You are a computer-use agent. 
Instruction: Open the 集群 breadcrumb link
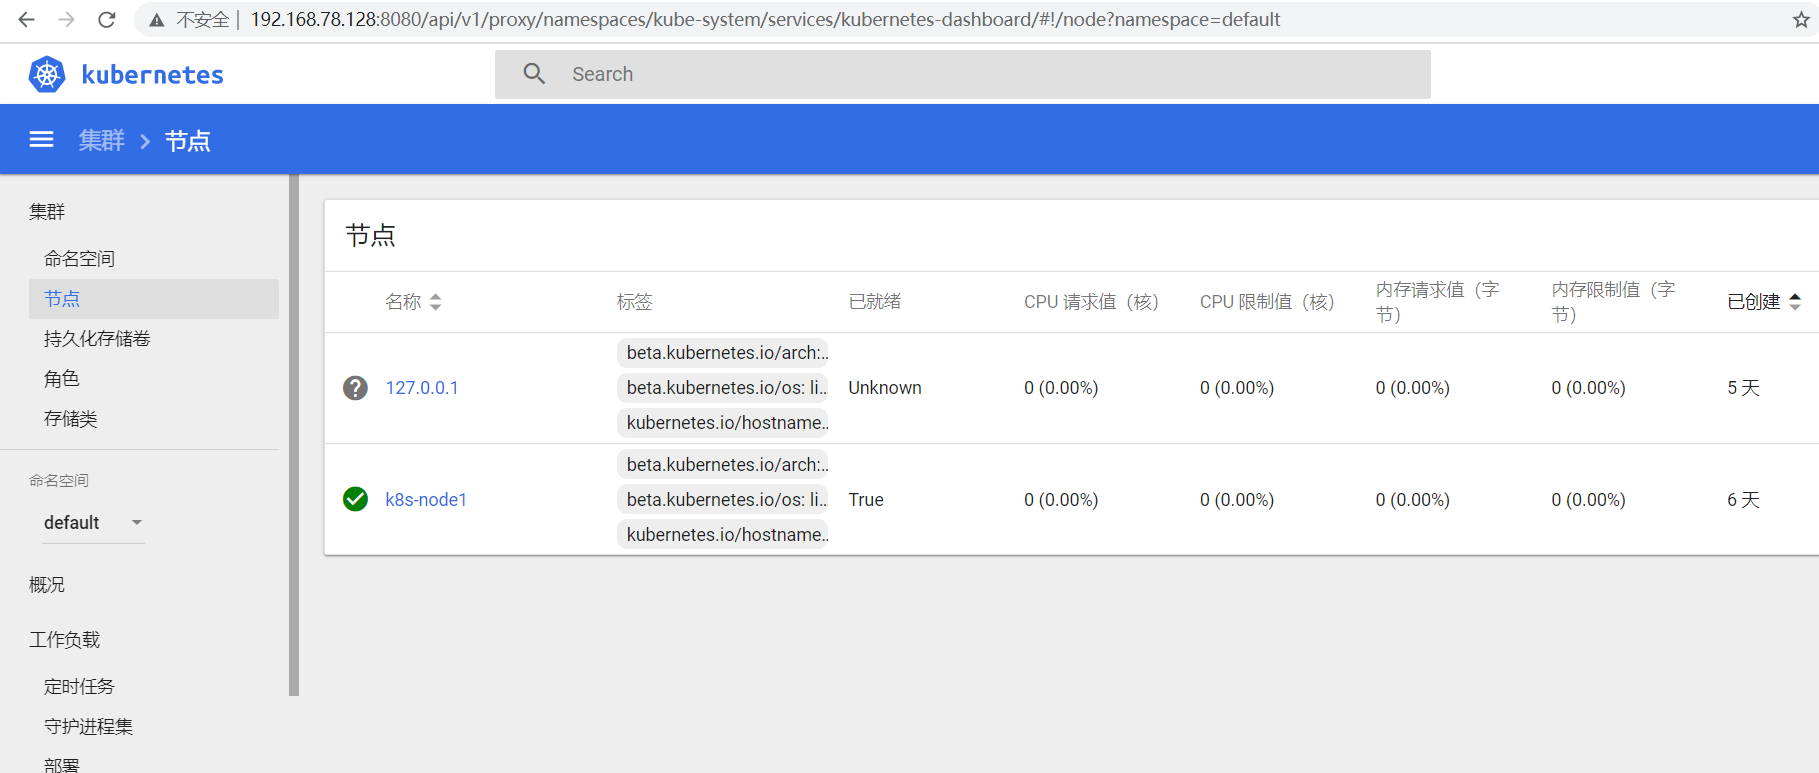pyautogui.click(x=102, y=141)
